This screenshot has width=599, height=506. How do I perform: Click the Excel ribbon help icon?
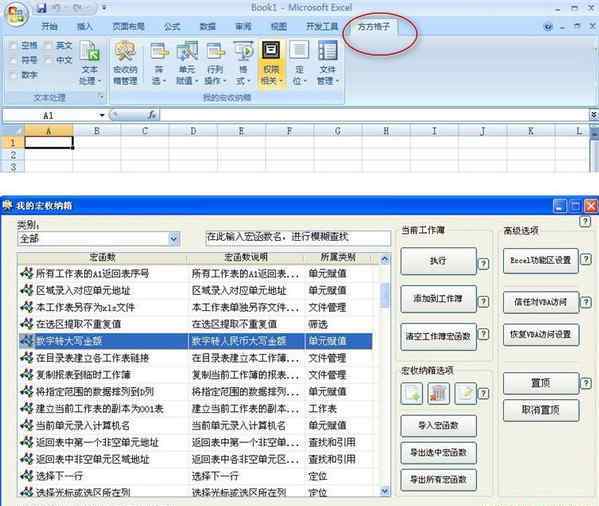(548, 27)
